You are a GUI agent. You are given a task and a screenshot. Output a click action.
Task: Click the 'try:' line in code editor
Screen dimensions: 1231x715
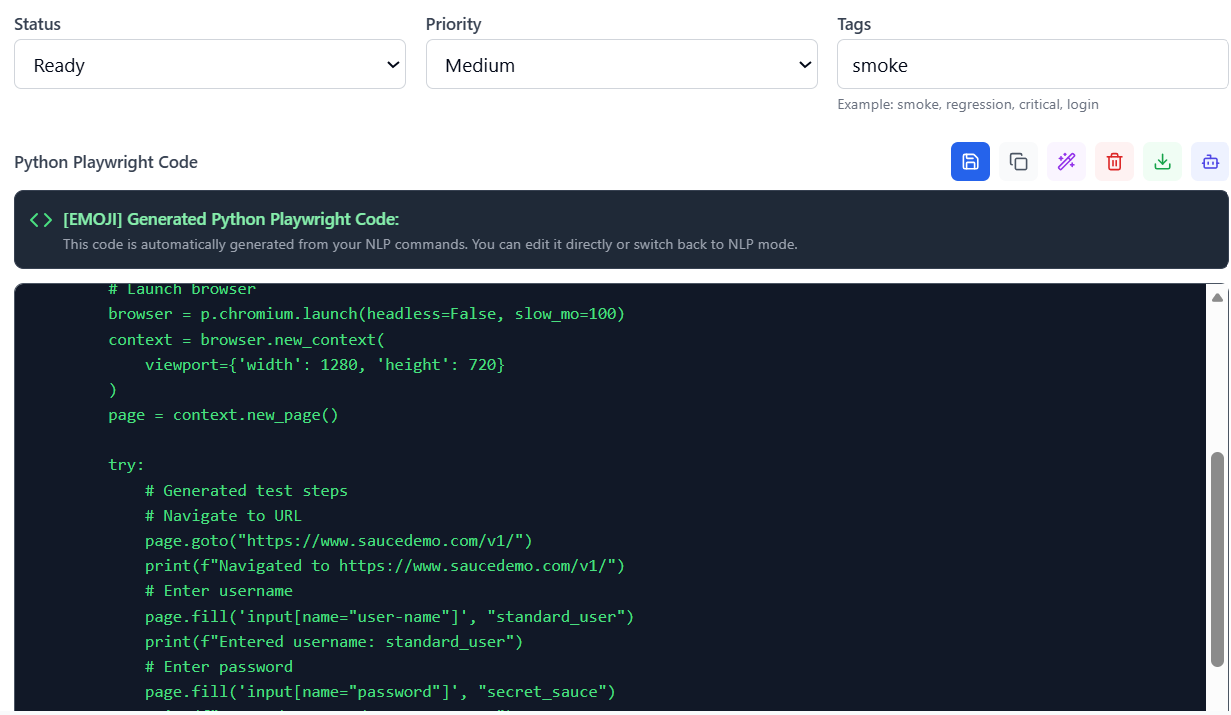coord(127,465)
